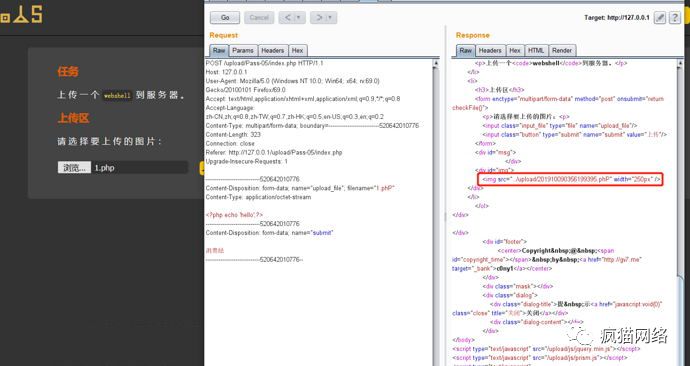Click the Upgrade-Insecure-Requests: 1 line
Viewport: 690px width, 366px height.
click(x=246, y=161)
